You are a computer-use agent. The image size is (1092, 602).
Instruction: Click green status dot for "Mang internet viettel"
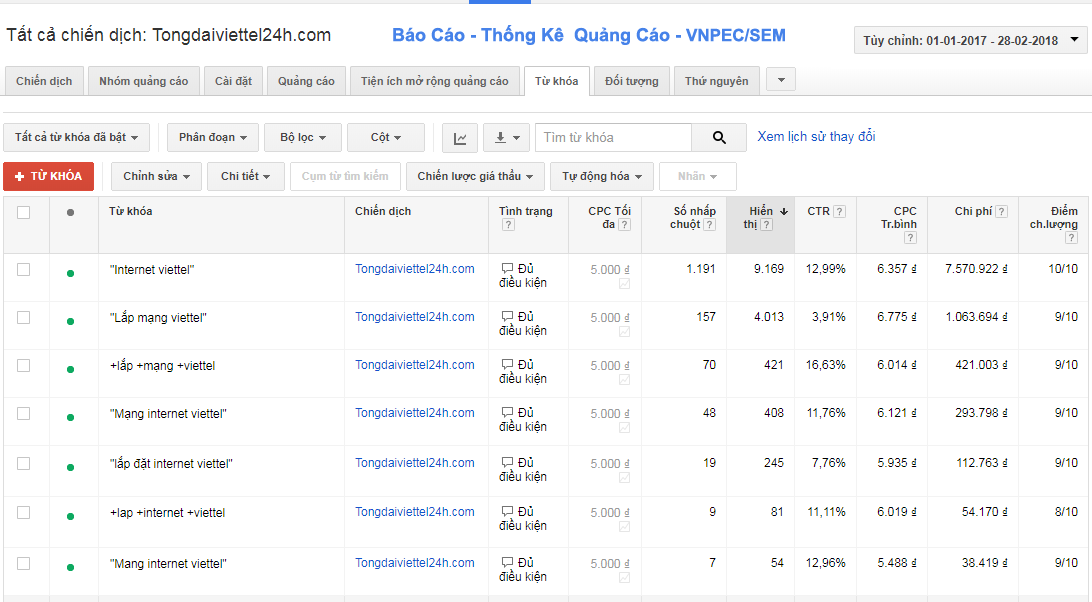tap(70, 567)
